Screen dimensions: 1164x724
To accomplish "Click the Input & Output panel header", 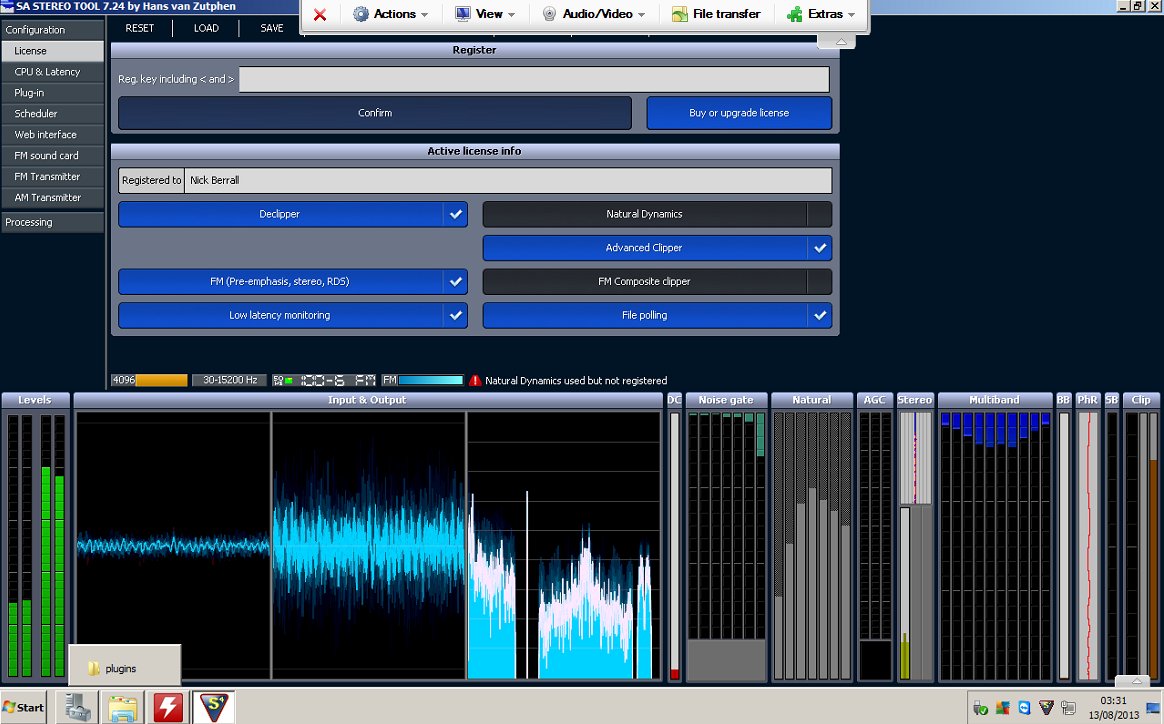I will click(367, 400).
